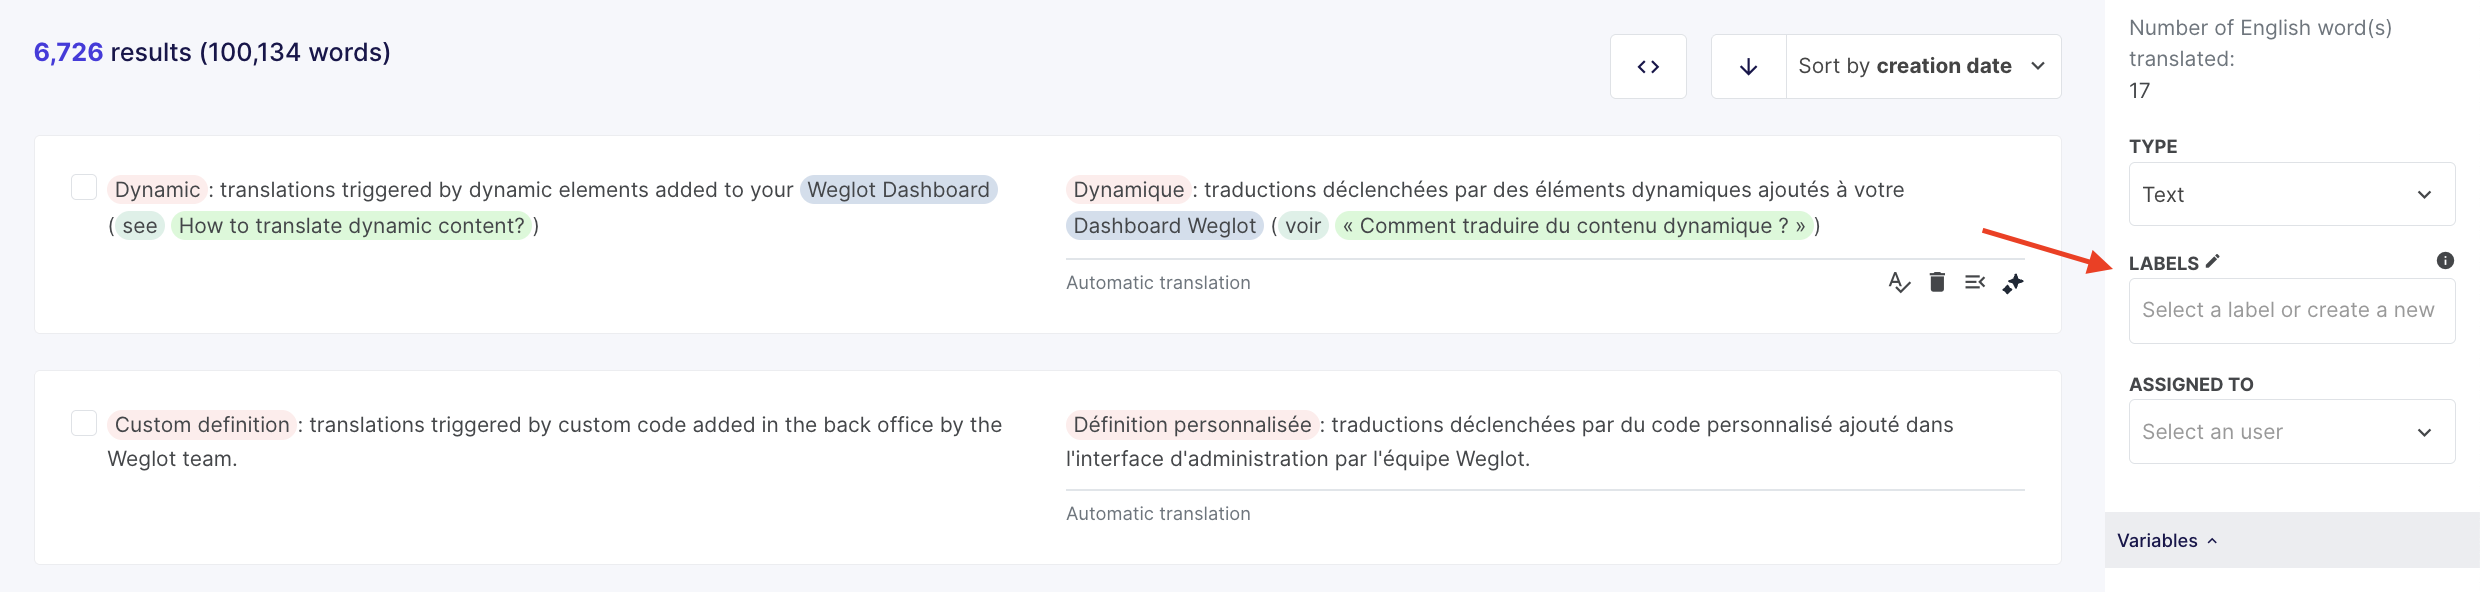2480x592 pixels.
Task: Mark the Dynamic translation as reviewed
Action: point(1899,283)
